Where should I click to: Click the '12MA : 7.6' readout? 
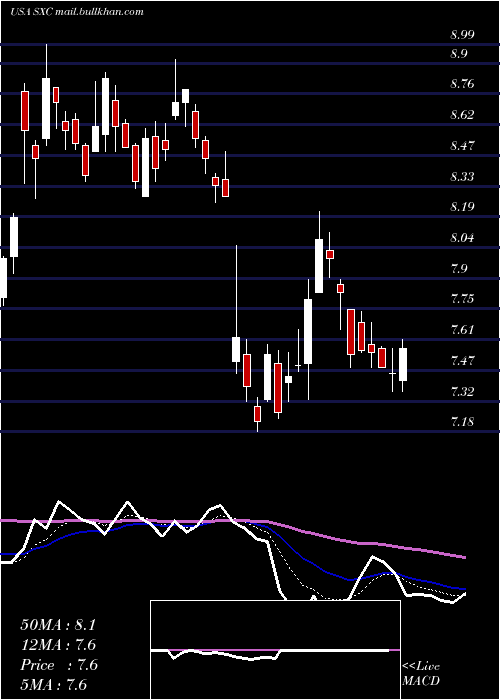click(x=58, y=645)
